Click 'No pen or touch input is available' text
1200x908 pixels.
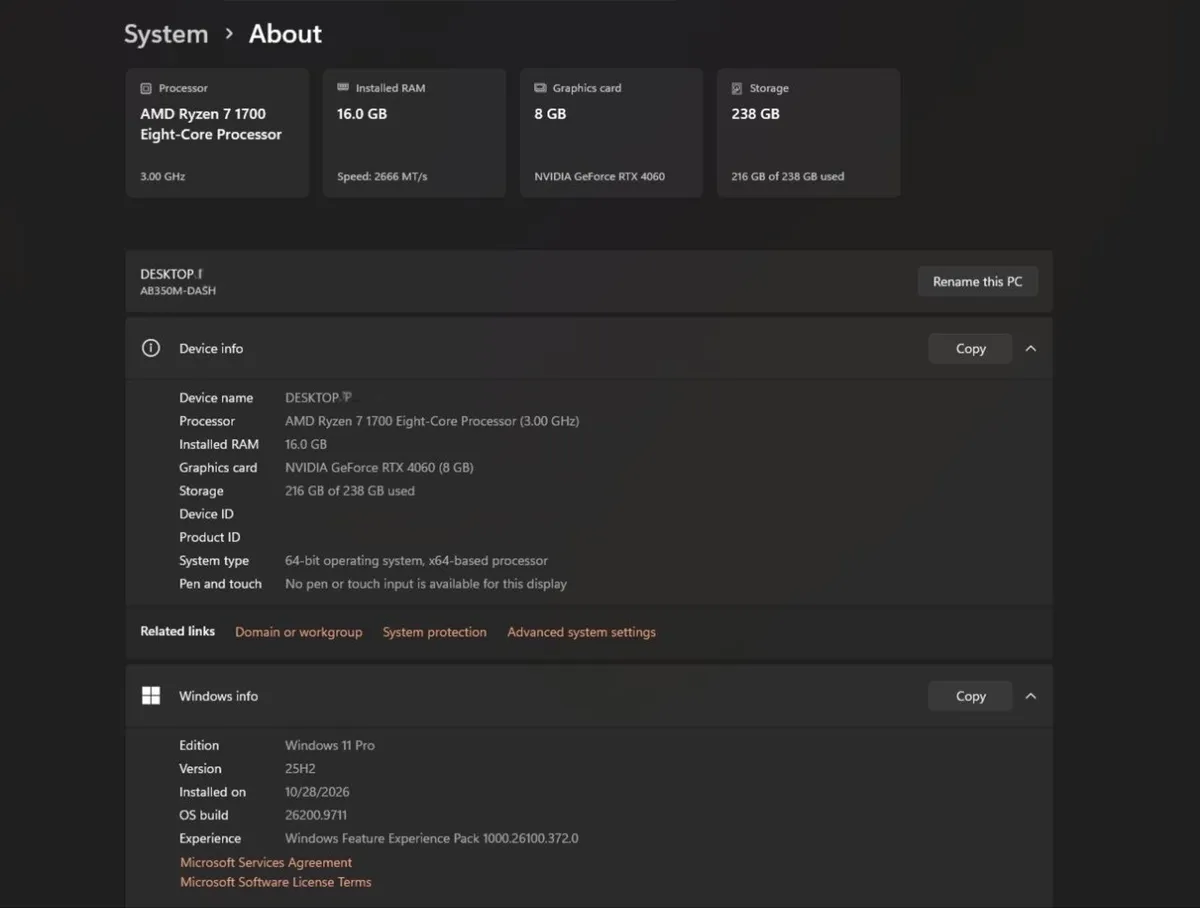click(426, 584)
